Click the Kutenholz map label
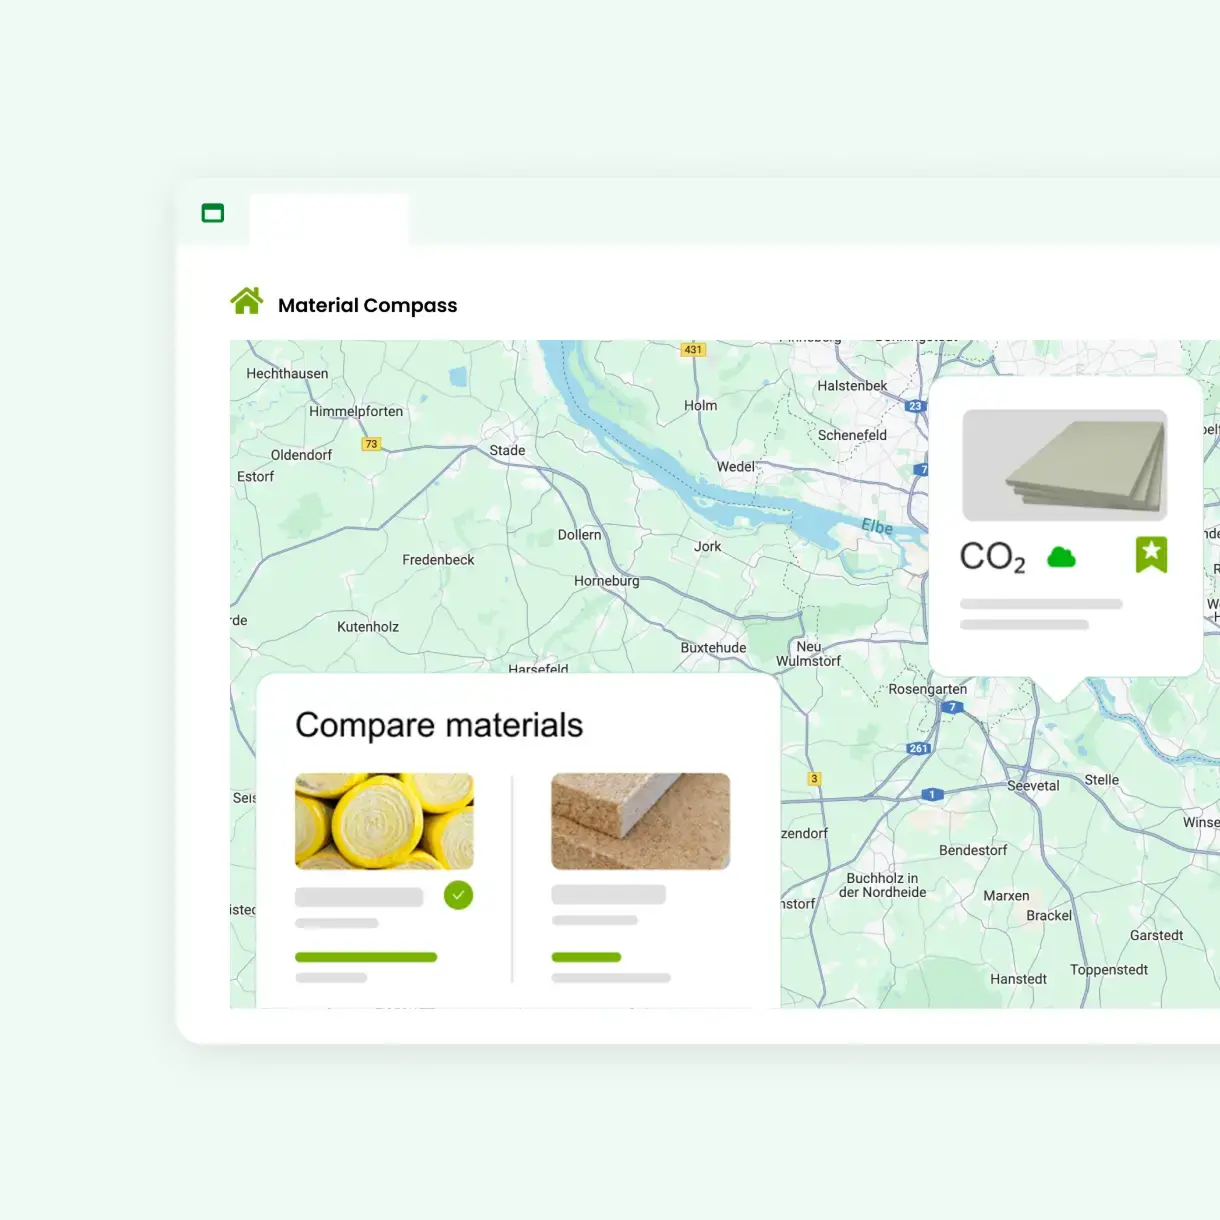 coord(368,627)
